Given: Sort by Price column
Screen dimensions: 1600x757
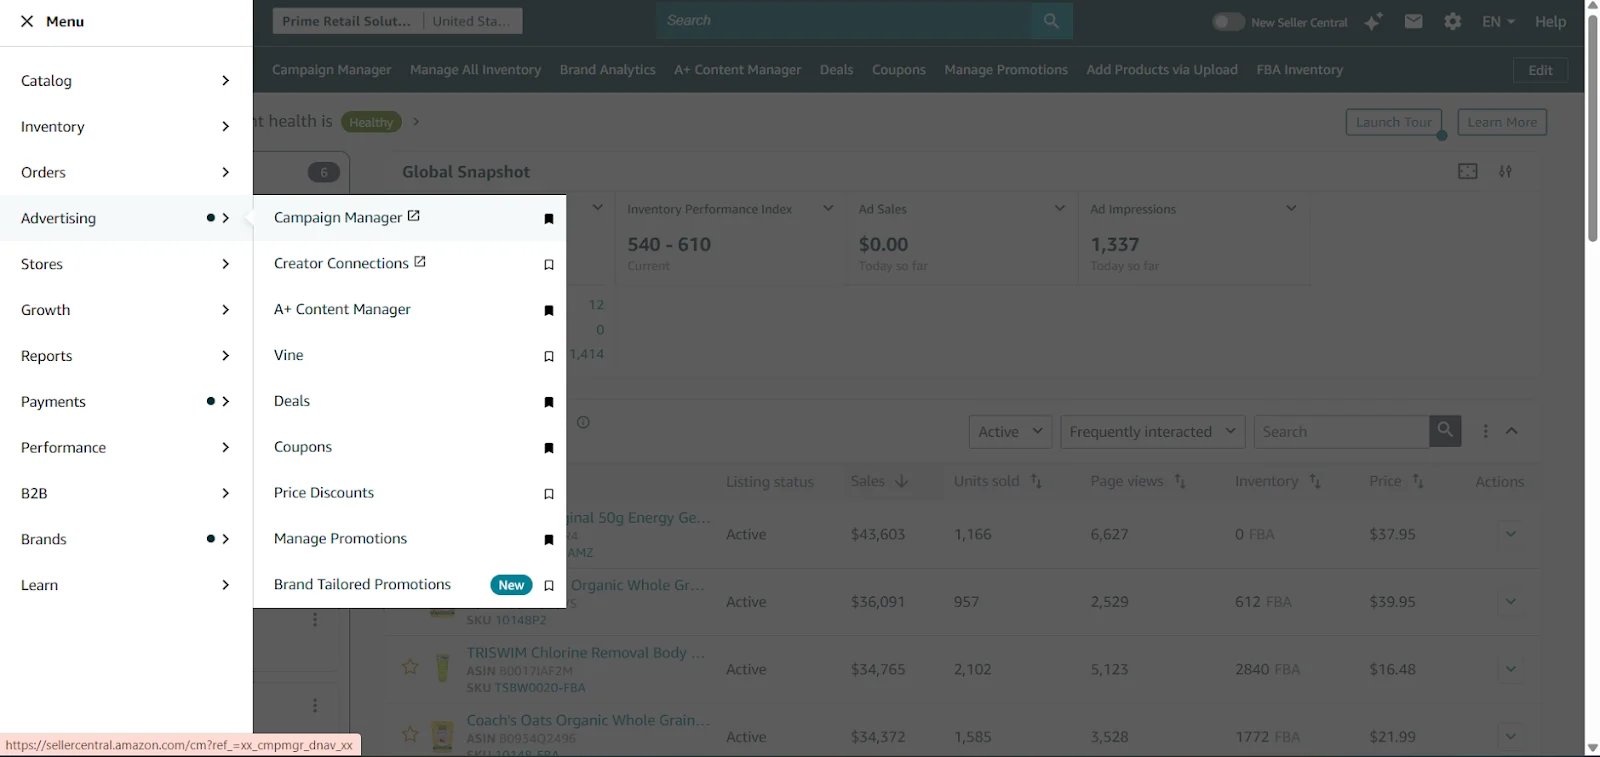Looking at the screenshot, I should point(1417,481).
